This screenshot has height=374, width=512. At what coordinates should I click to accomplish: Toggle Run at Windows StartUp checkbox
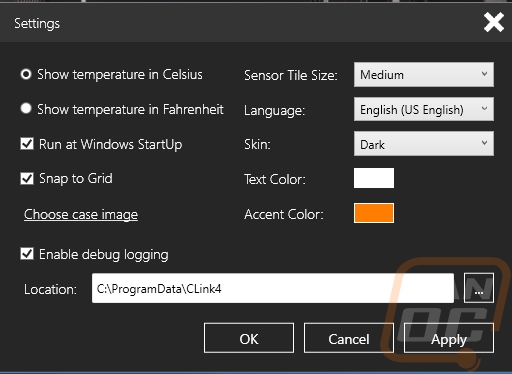coord(27,144)
